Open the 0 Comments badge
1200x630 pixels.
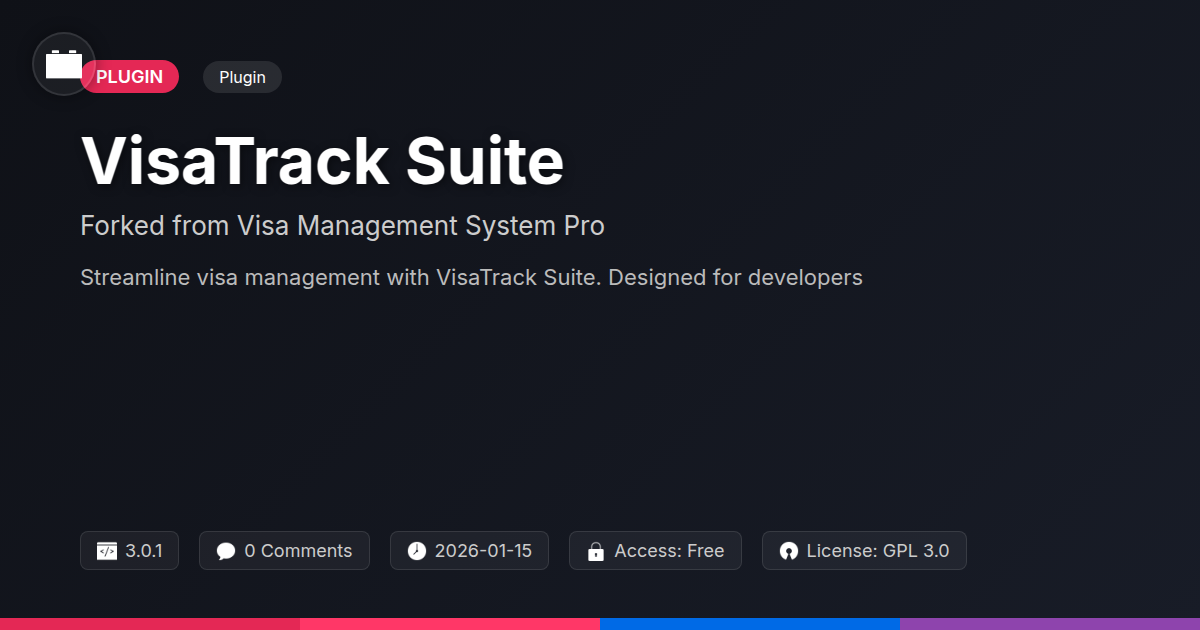coord(284,551)
